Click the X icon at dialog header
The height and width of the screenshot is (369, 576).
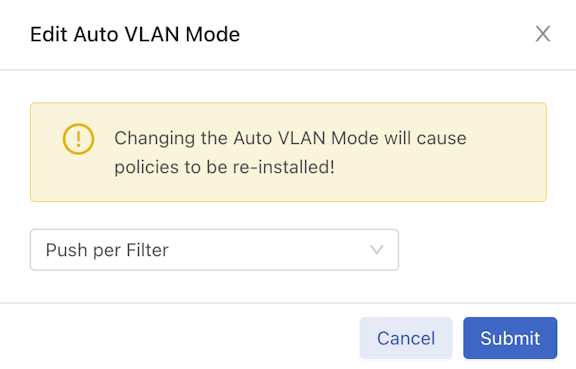[543, 34]
